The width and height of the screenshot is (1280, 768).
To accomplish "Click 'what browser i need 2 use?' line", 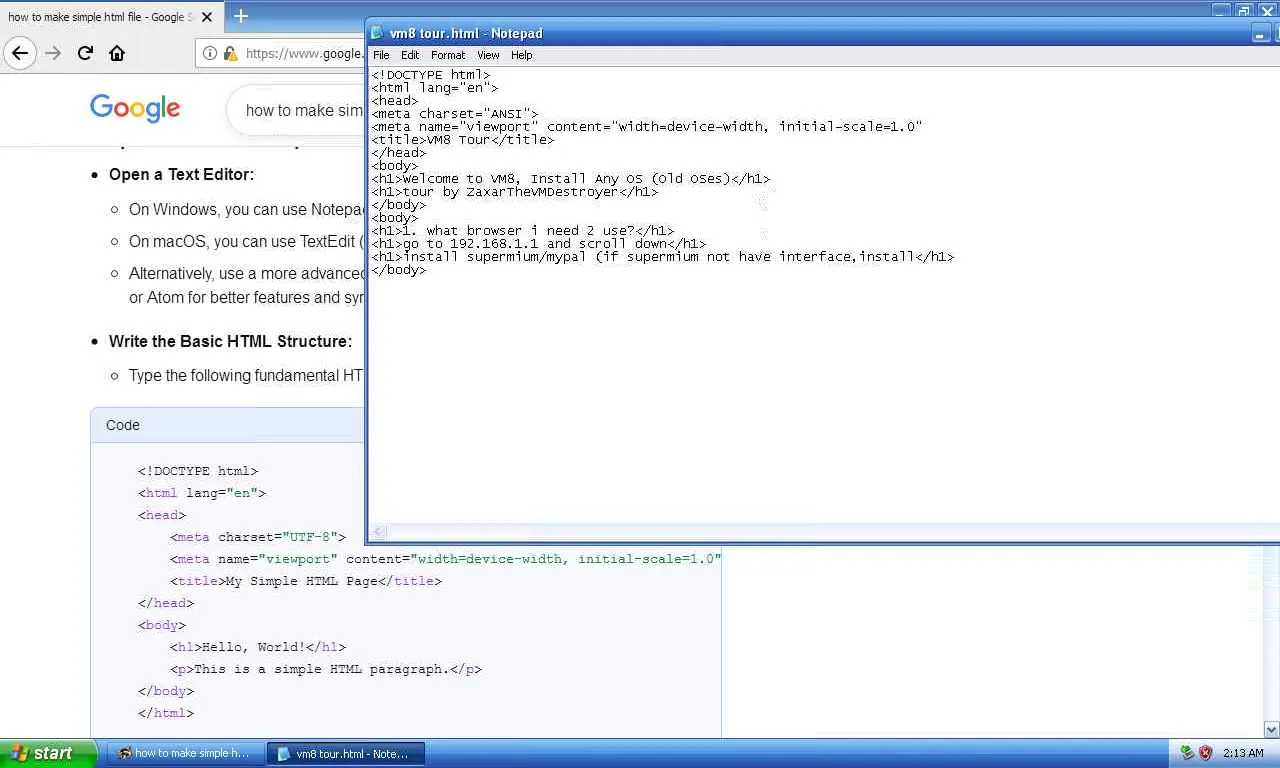I will [522, 231].
